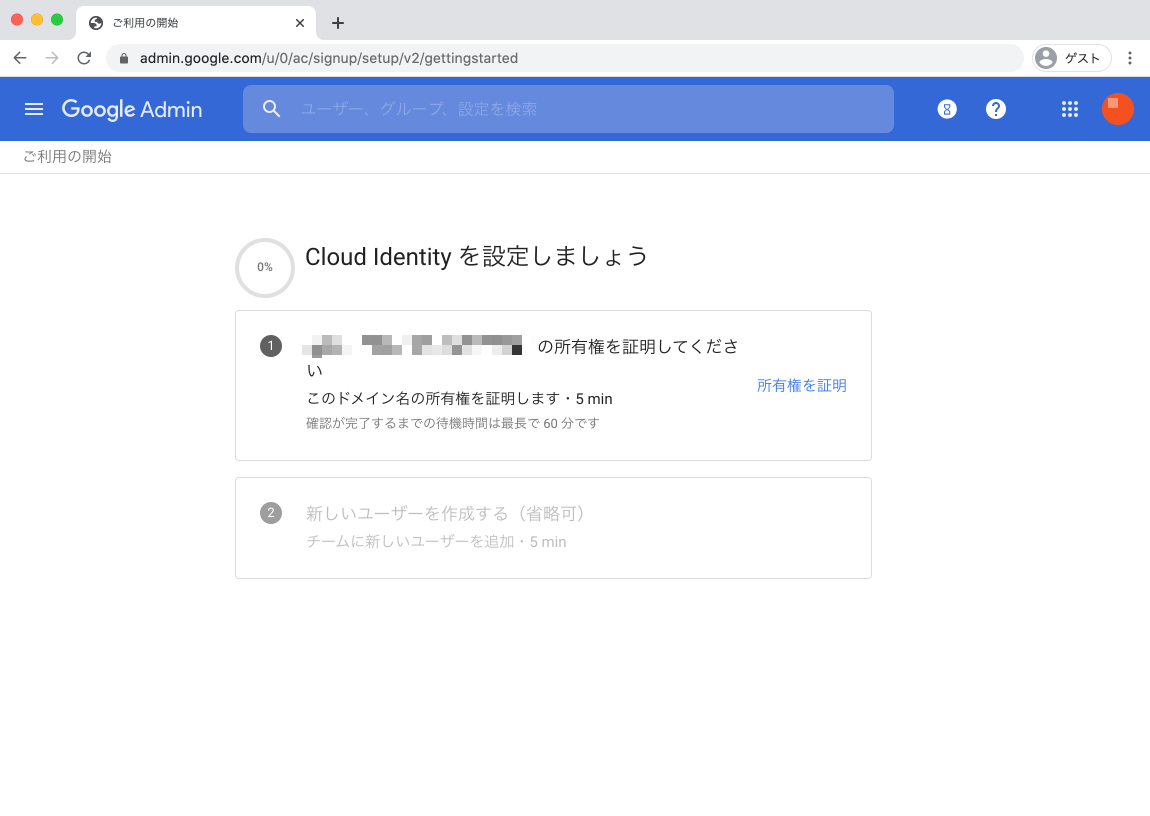1150x816 pixels.
Task: Click the Google Admin logo
Action: [132, 109]
